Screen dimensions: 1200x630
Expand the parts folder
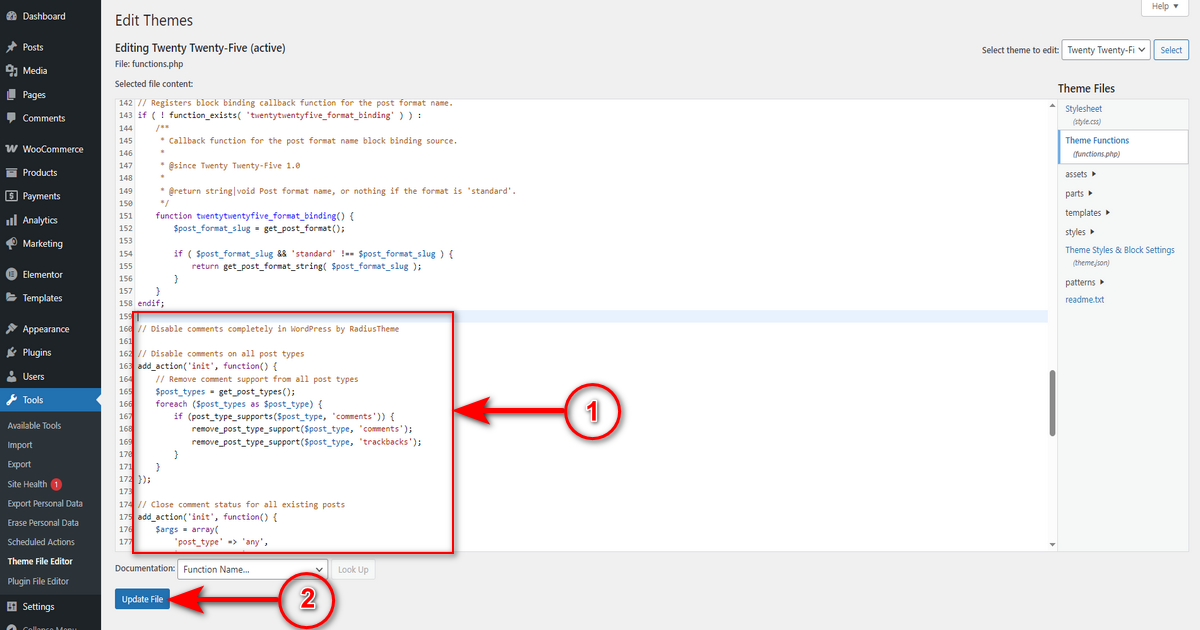point(1079,194)
